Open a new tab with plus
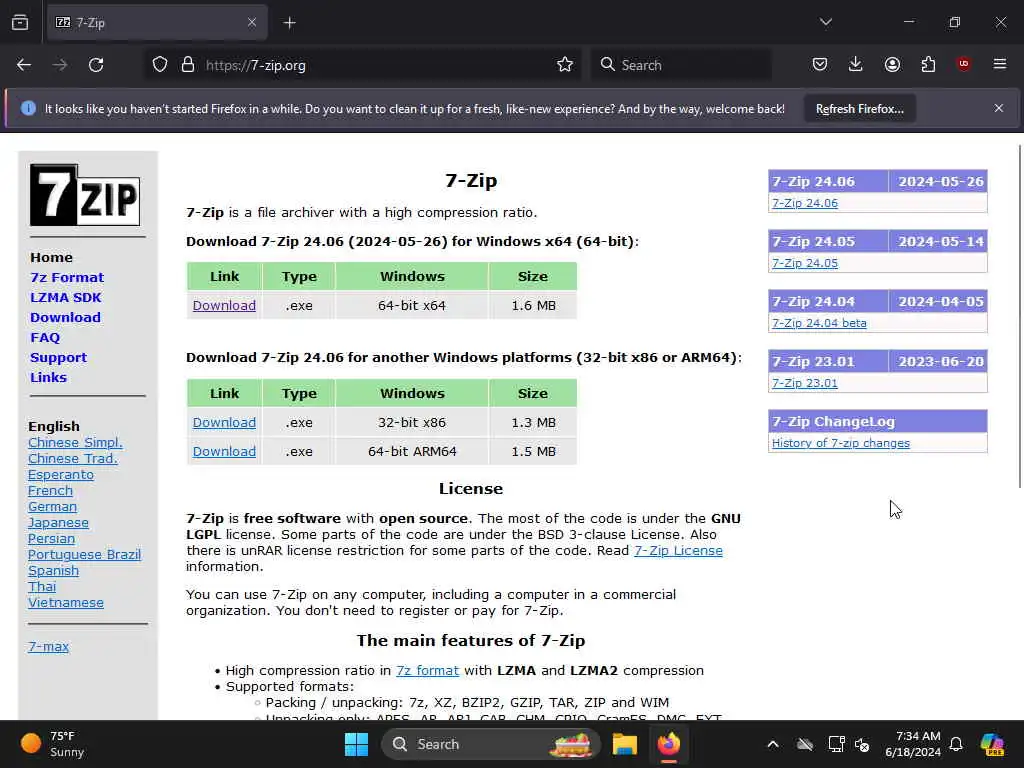 (x=290, y=23)
